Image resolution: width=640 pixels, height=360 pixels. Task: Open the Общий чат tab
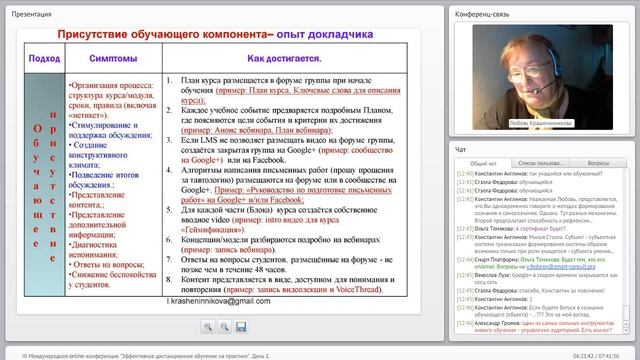pyautogui.click(x=483, y=163)
